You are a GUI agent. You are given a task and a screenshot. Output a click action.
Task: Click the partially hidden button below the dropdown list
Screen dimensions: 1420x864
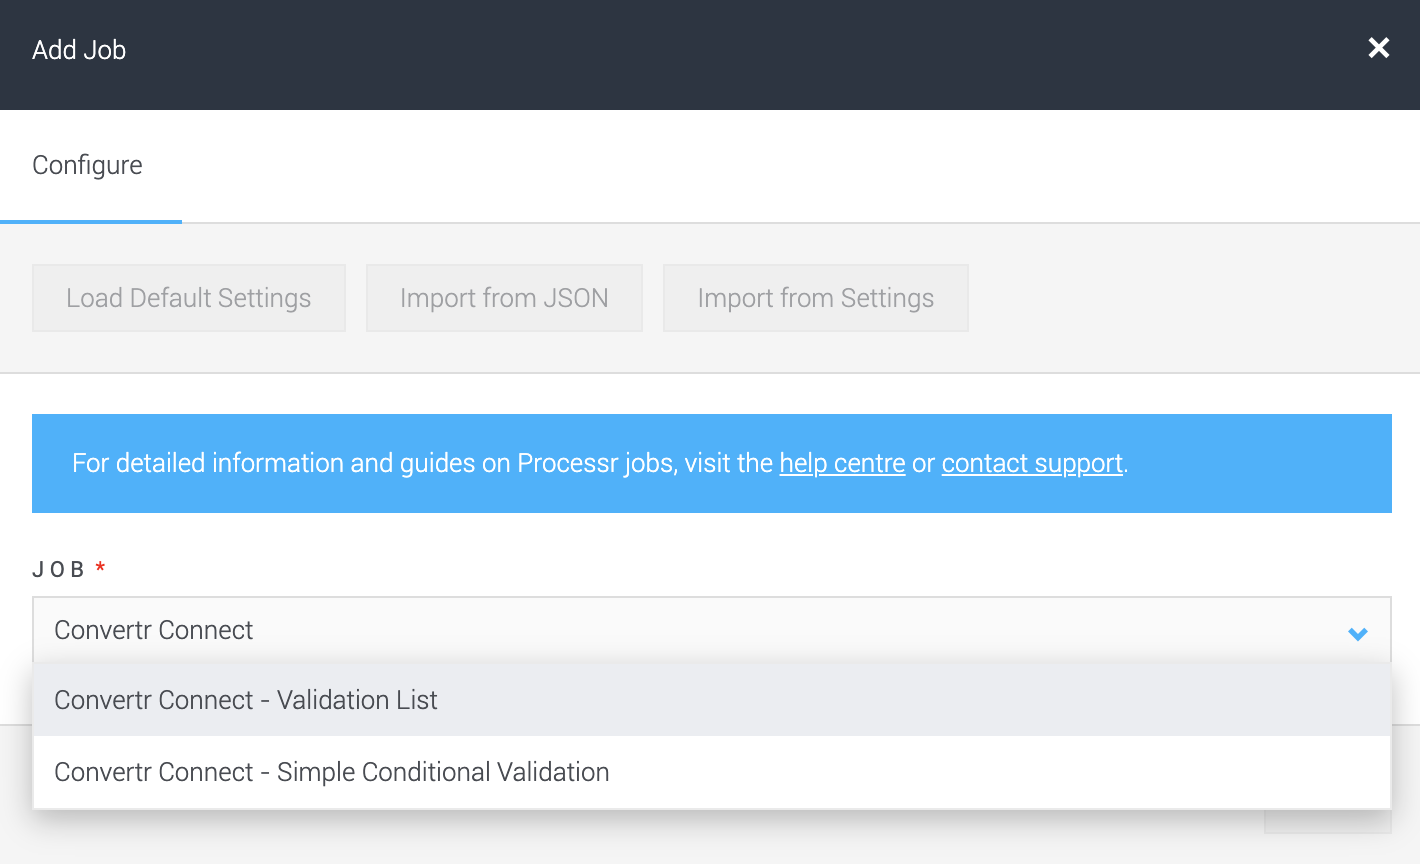pyautogui.click(x=1327, y=822)
